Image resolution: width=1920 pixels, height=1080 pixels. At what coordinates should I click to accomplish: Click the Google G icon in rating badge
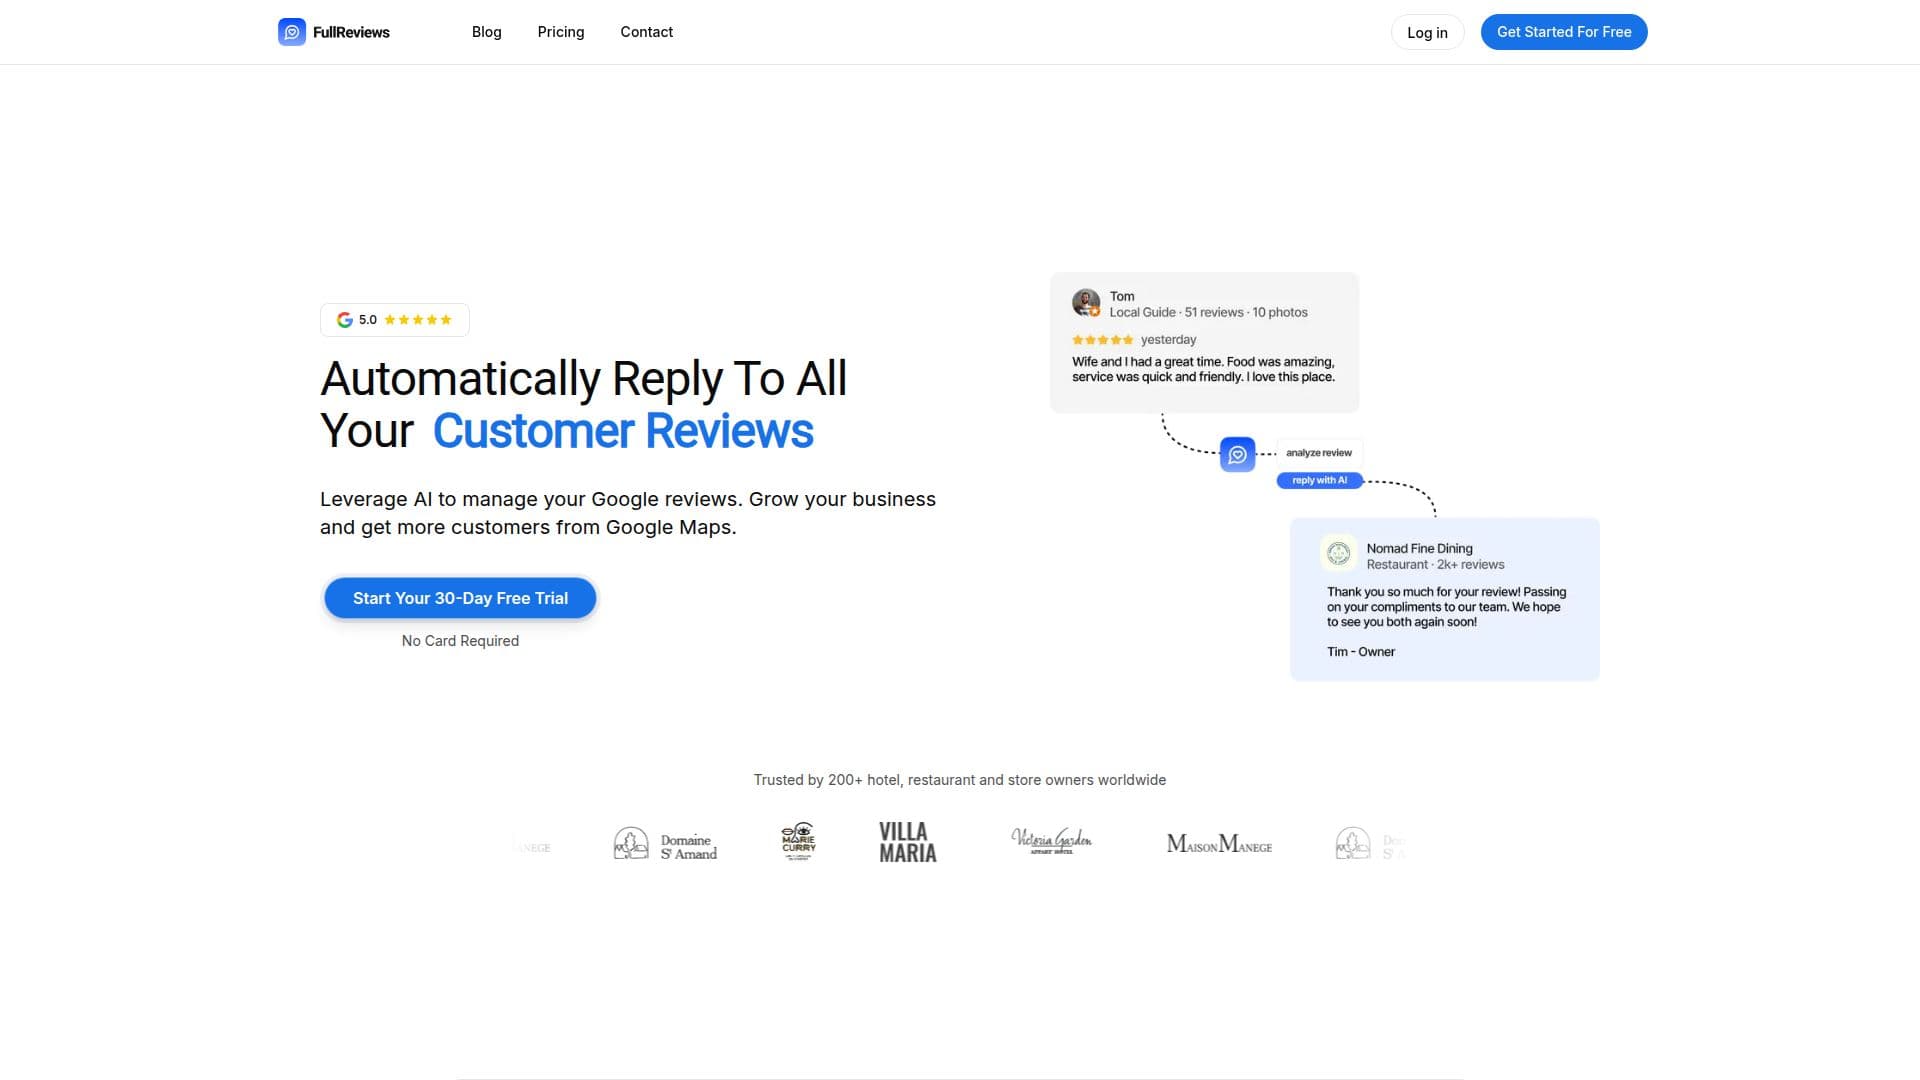pos(345,320)
